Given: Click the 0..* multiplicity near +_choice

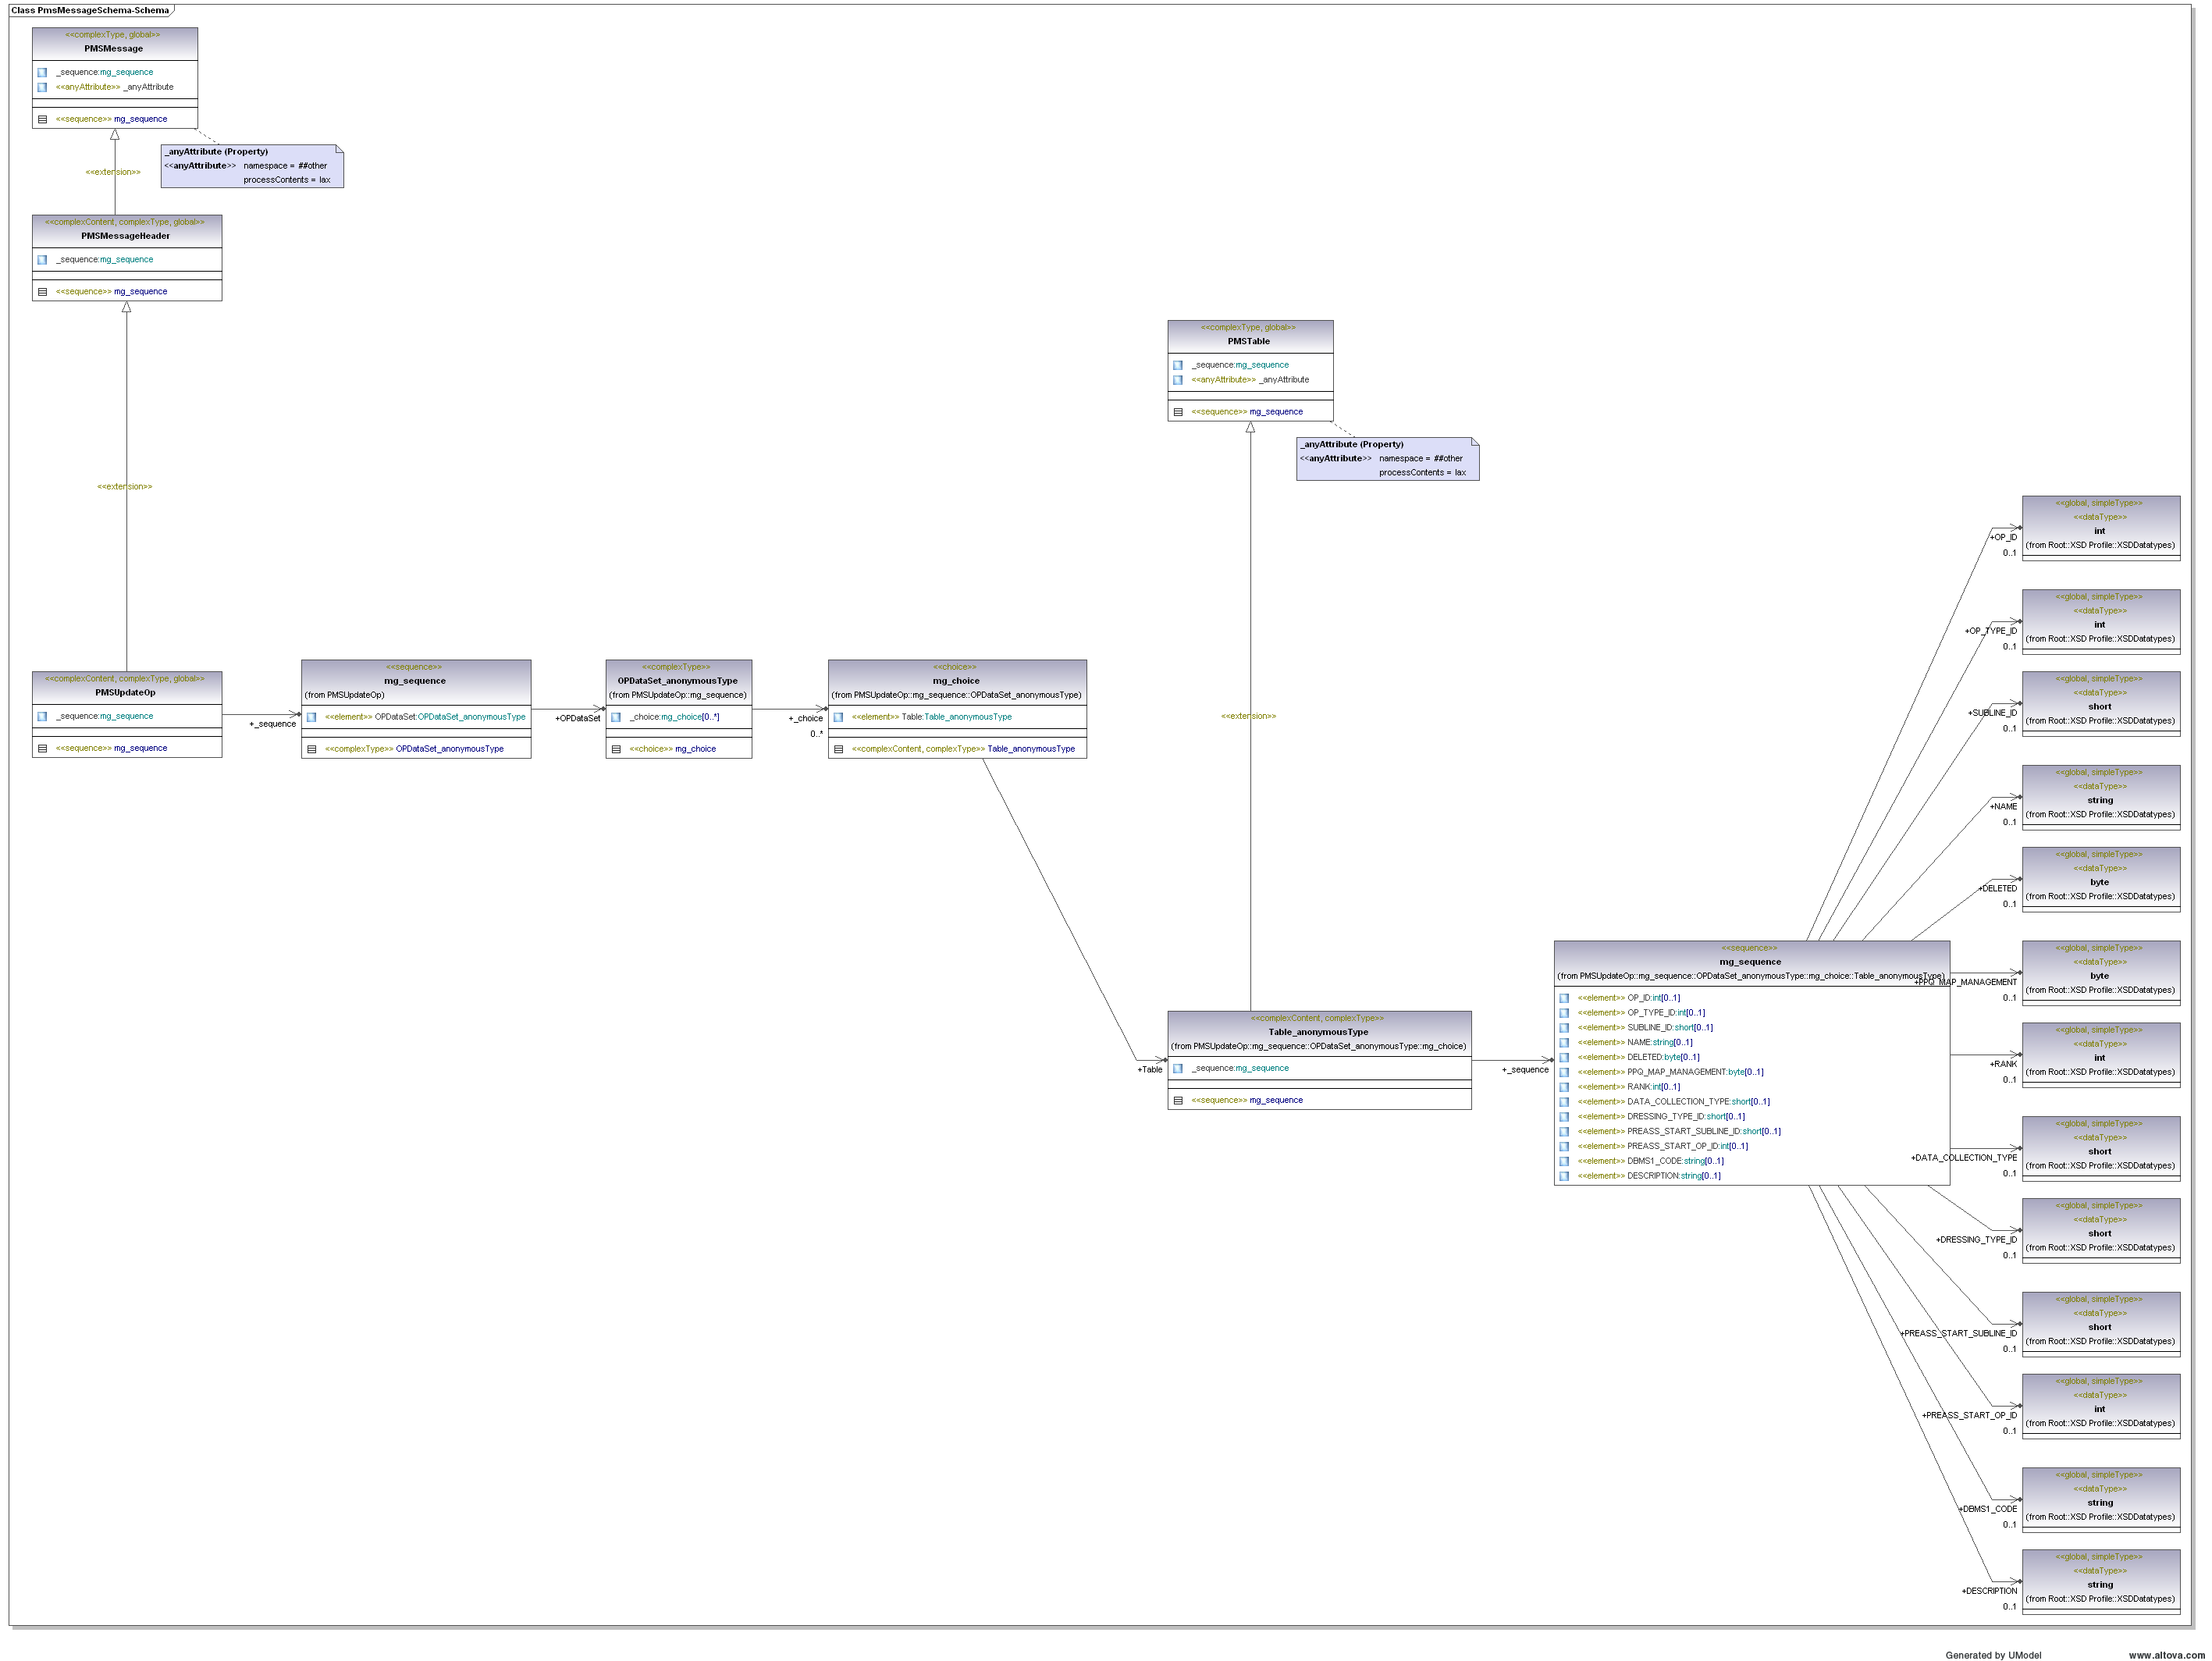Looking at the screenshot, I should point(816,734).
